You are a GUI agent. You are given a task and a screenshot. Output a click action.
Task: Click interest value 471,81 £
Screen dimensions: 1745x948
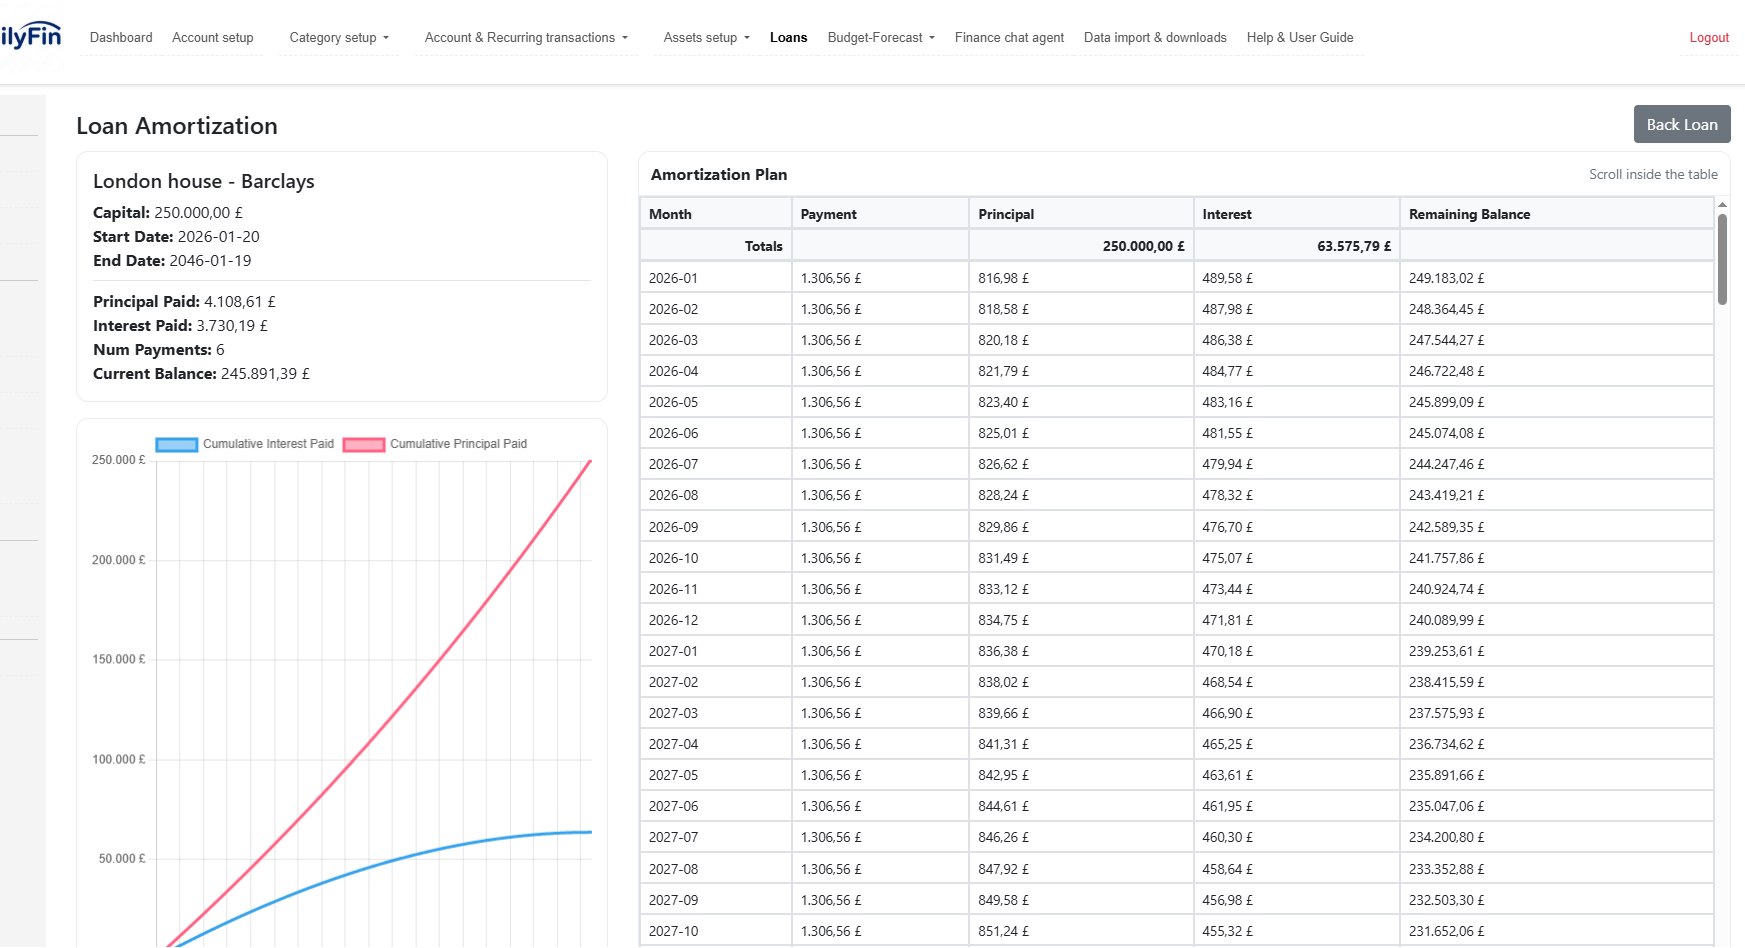pos(1227,620)
